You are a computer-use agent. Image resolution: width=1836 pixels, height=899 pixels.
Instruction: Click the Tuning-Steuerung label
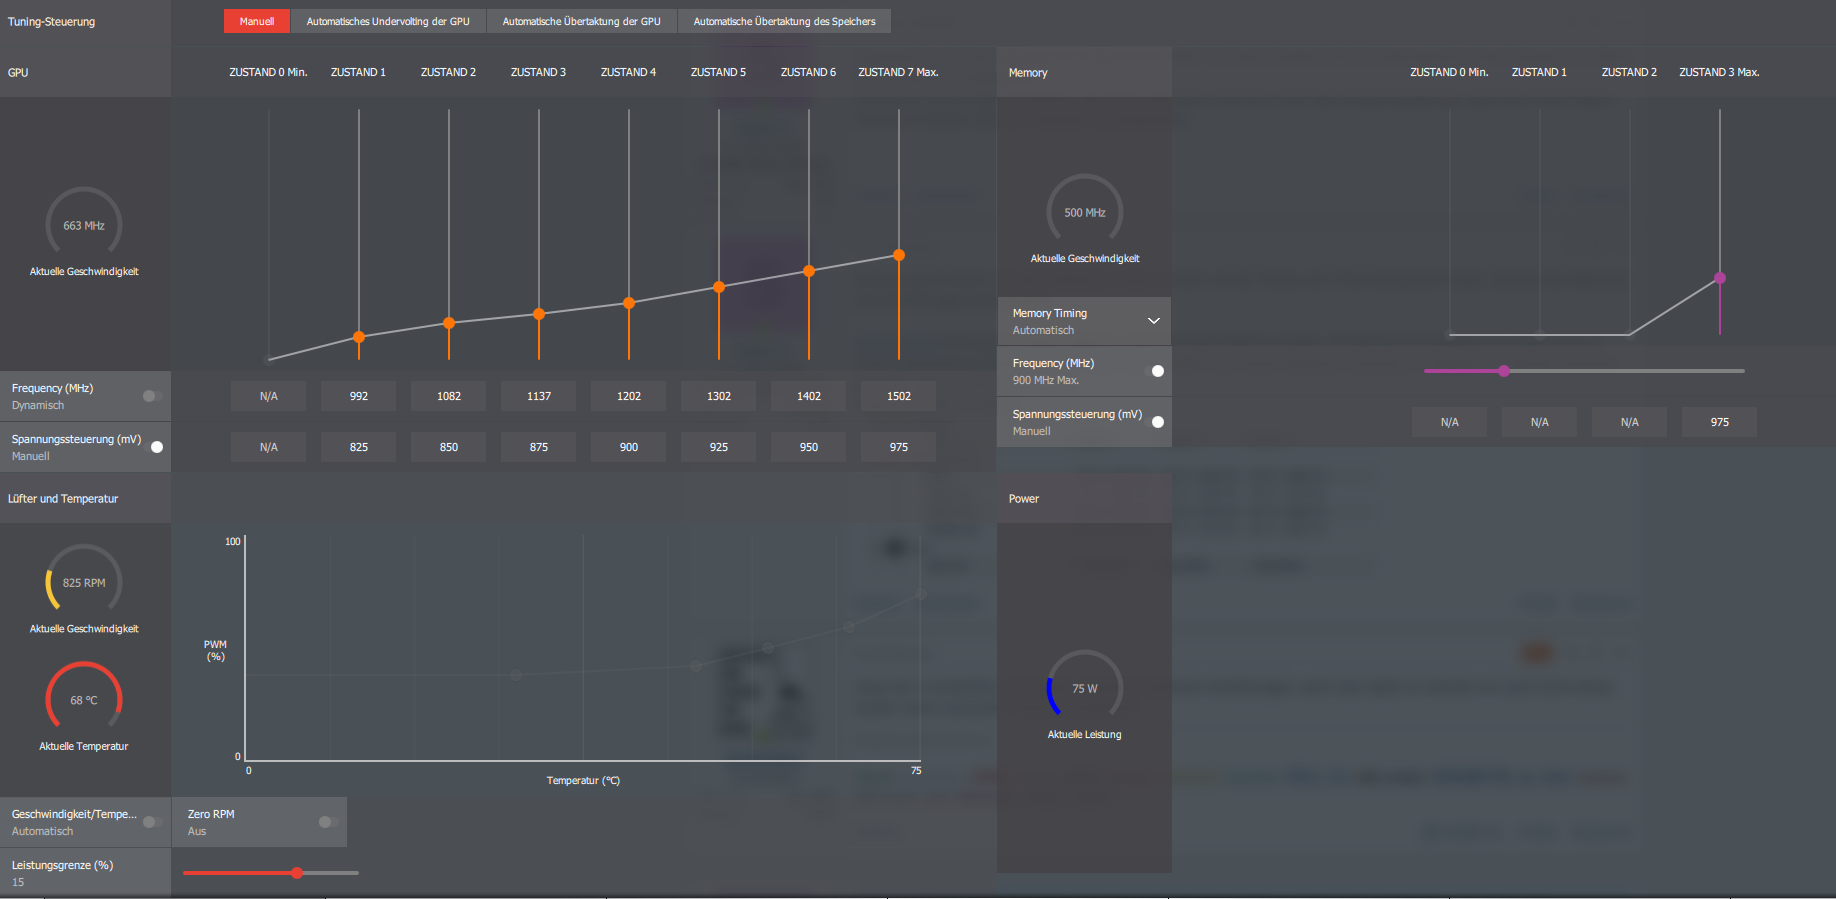[x=52, y=21]
